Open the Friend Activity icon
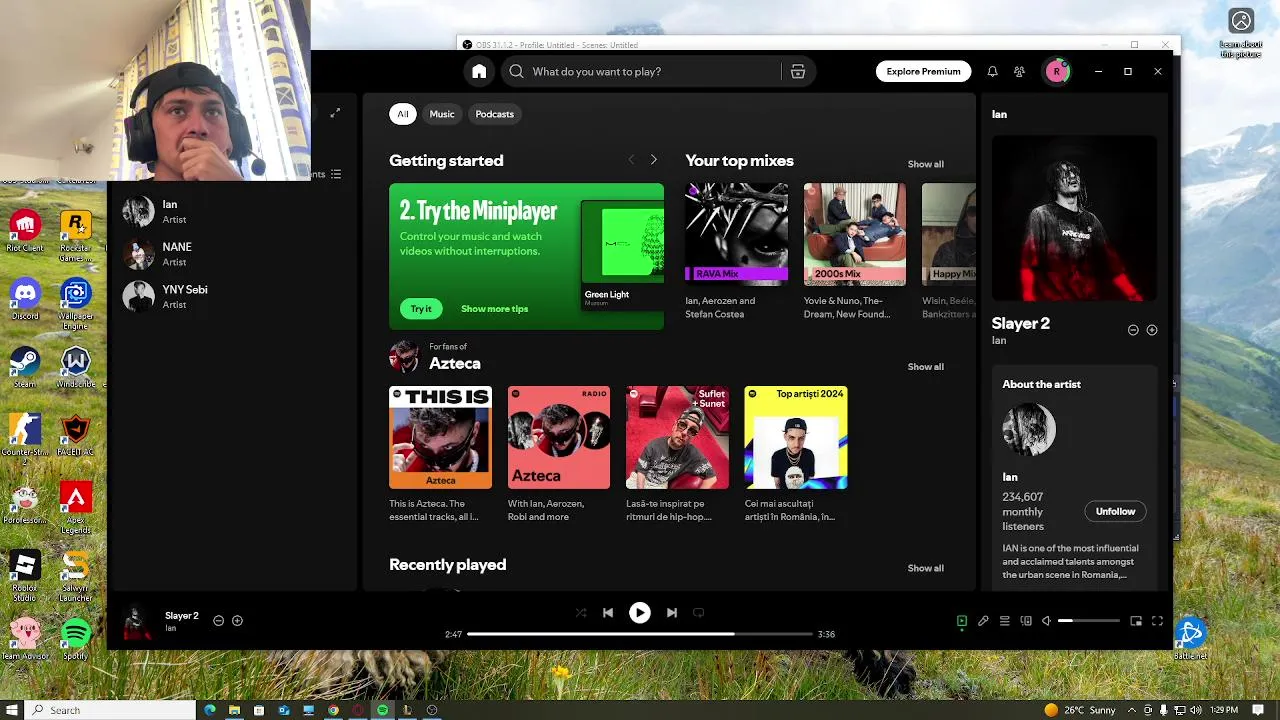 [x=1019, y=71]
